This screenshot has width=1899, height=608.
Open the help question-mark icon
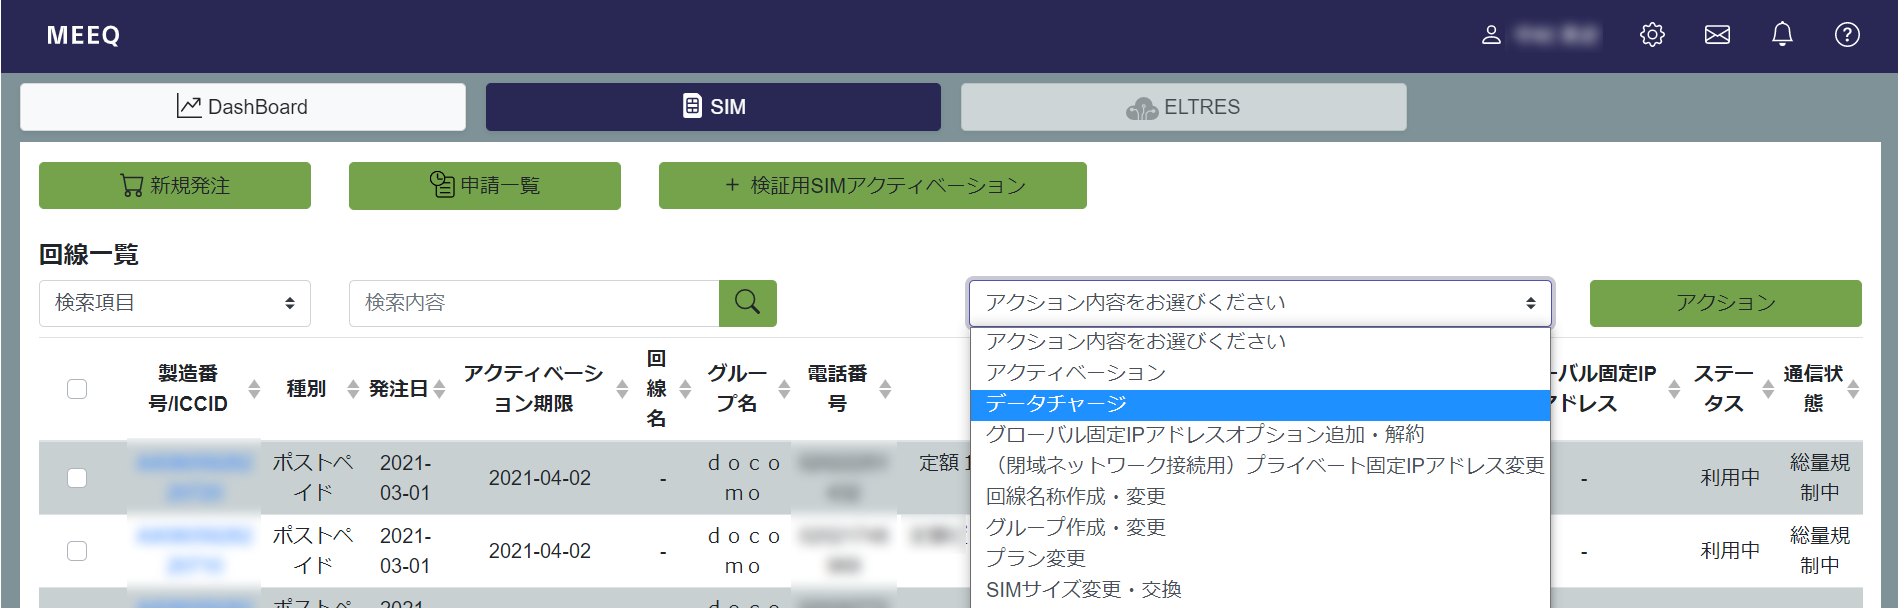coord(1847,35)
